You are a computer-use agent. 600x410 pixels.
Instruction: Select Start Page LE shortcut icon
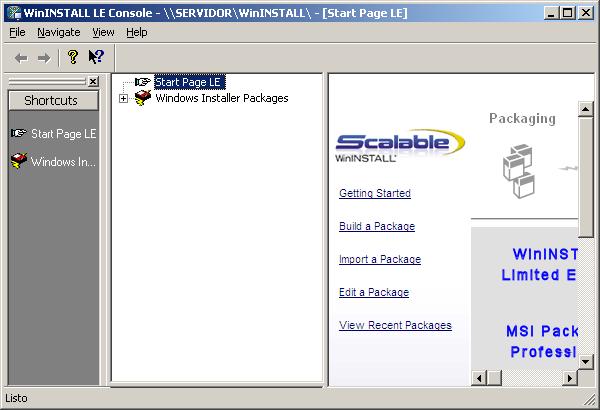(19, 133)
